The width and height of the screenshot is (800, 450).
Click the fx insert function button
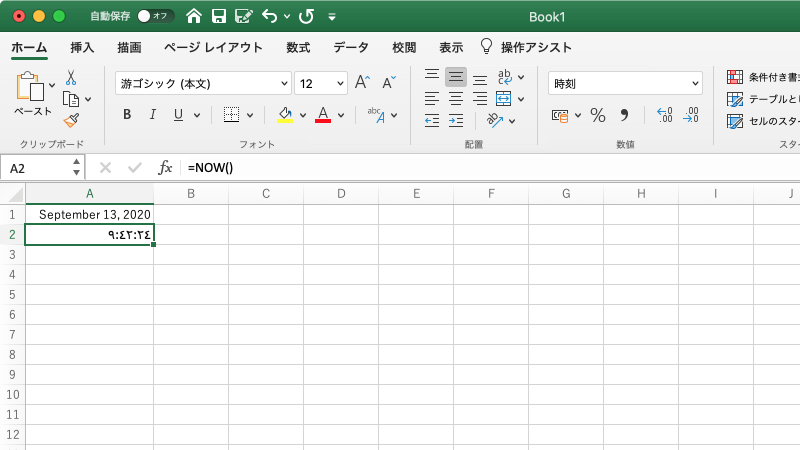[x=165, y=167]
